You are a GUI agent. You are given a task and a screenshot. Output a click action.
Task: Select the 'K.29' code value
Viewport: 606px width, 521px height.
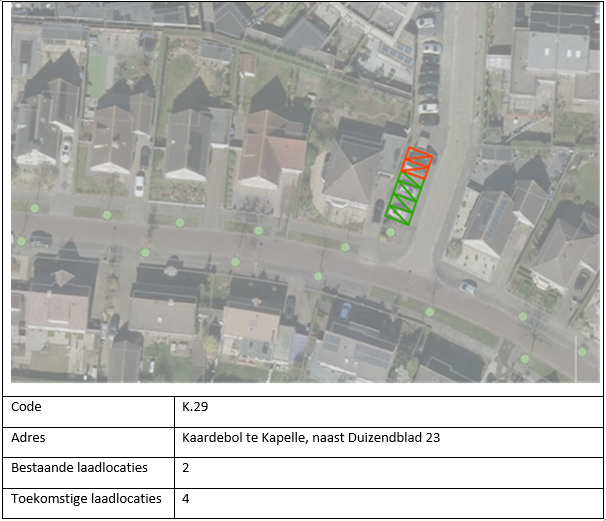click(x=195, y=408)
